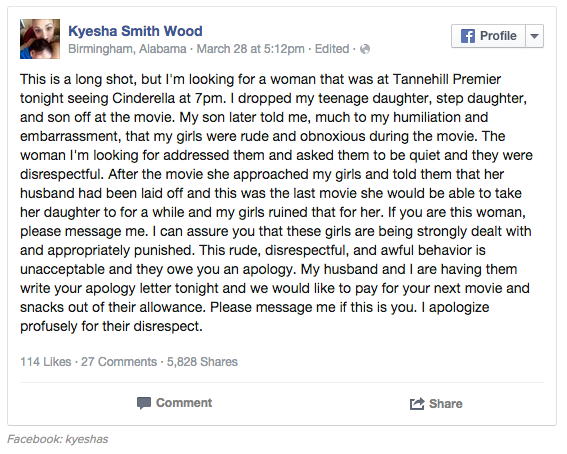Viewport: 567px width, 454px height.
Task: Show the 5,828 Shares list
Action: tap(202, 361)
